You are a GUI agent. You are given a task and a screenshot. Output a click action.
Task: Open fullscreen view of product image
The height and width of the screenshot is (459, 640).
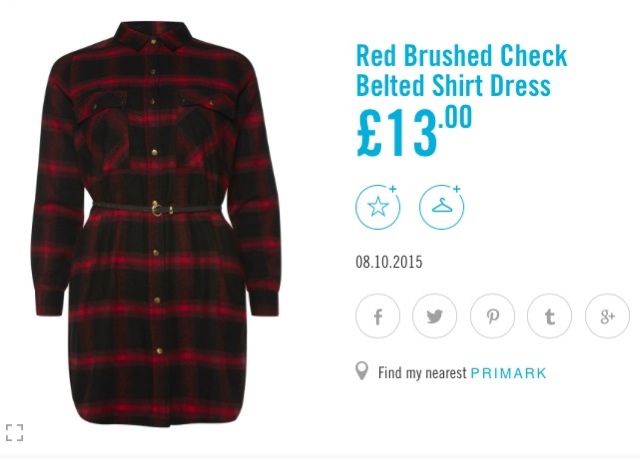point(14,432)
